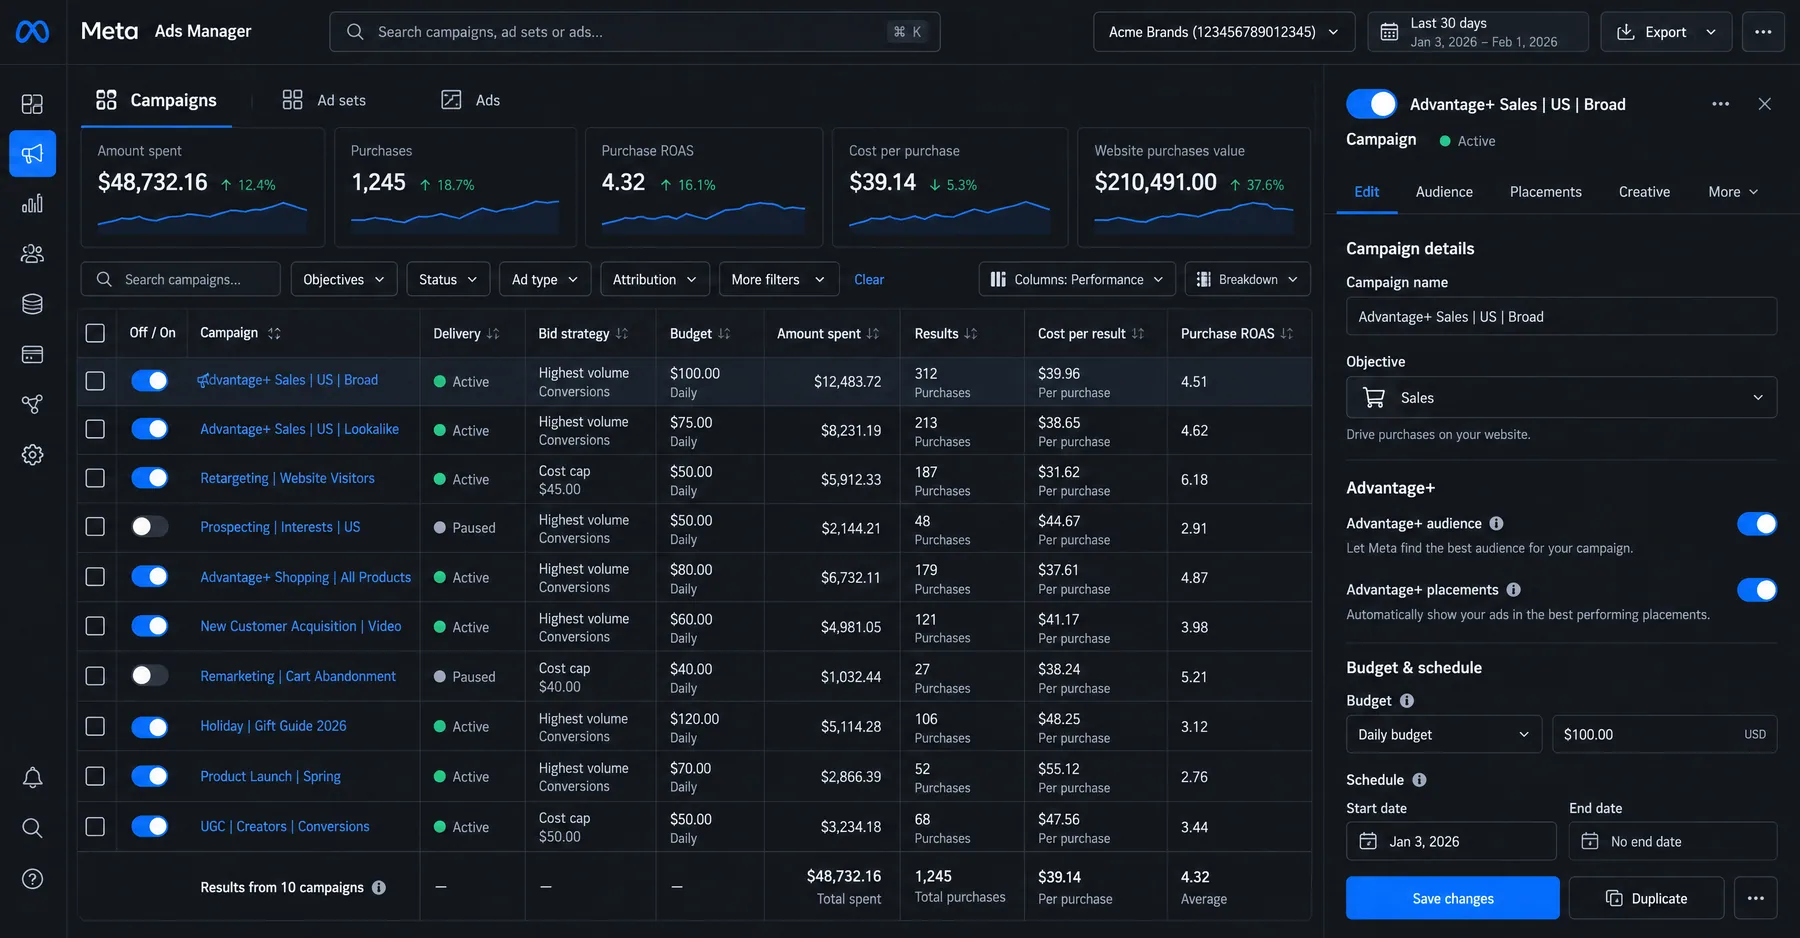Viewport: 1800px width, 938px height.
Task: Open the billing card icon in sidebar
Action: [x=32, y=354]
